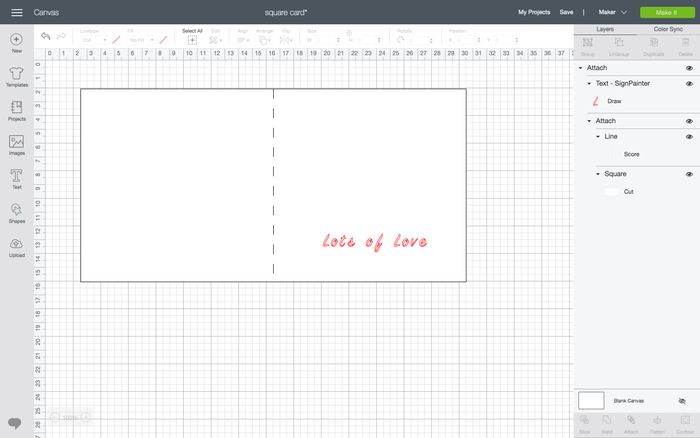Click the Upload icon
This screenshot has height=438, width=700.
pyautogui.click(x=16, y=246)
